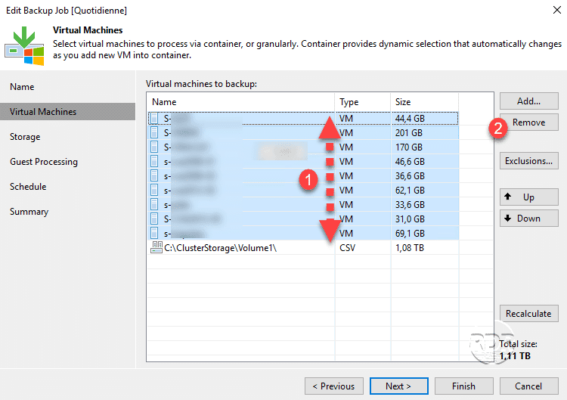Remove the selected virtual machines
The image size is (567, 400).
(529, 122)
